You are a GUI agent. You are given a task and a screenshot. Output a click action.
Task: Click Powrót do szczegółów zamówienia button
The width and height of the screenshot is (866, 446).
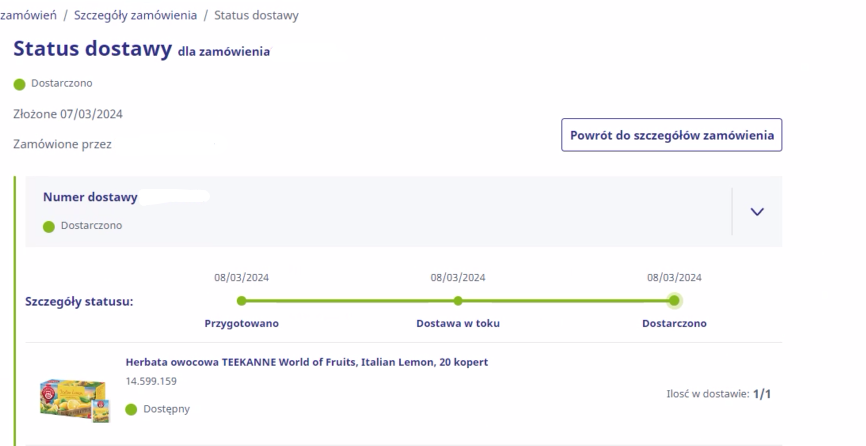672,135
